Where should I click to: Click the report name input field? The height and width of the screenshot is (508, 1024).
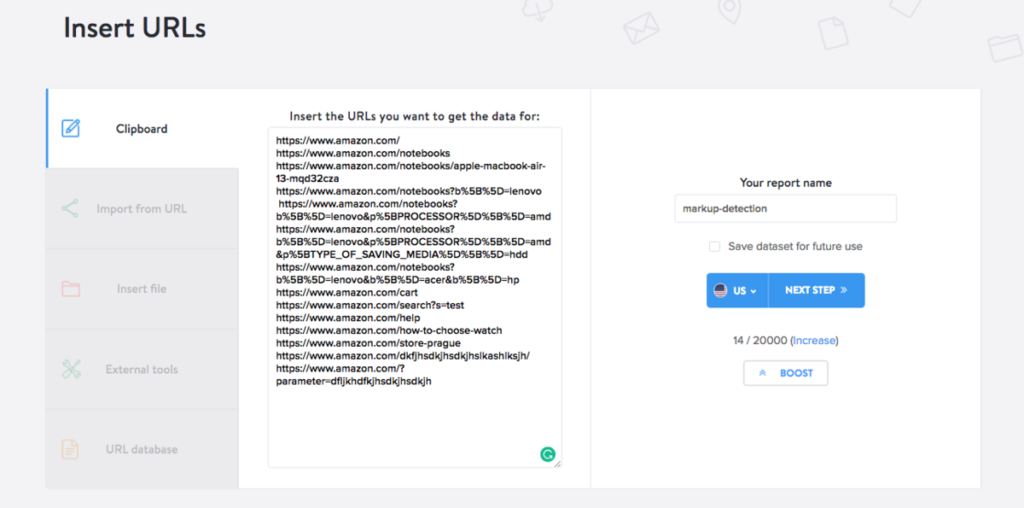(786, 209)
